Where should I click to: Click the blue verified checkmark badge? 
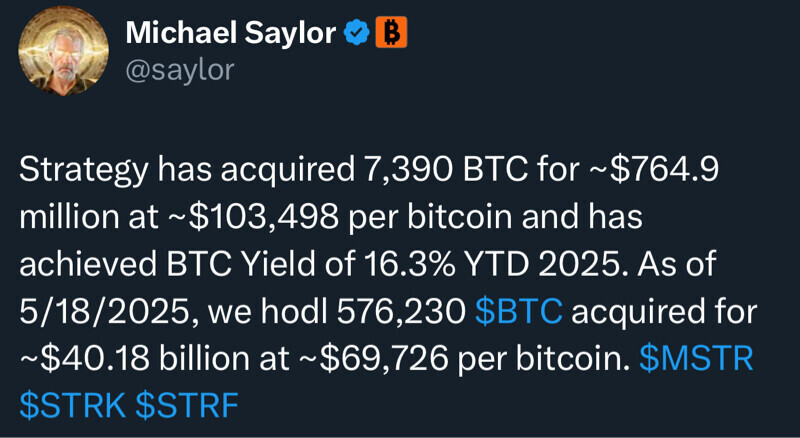coord(356,34)
